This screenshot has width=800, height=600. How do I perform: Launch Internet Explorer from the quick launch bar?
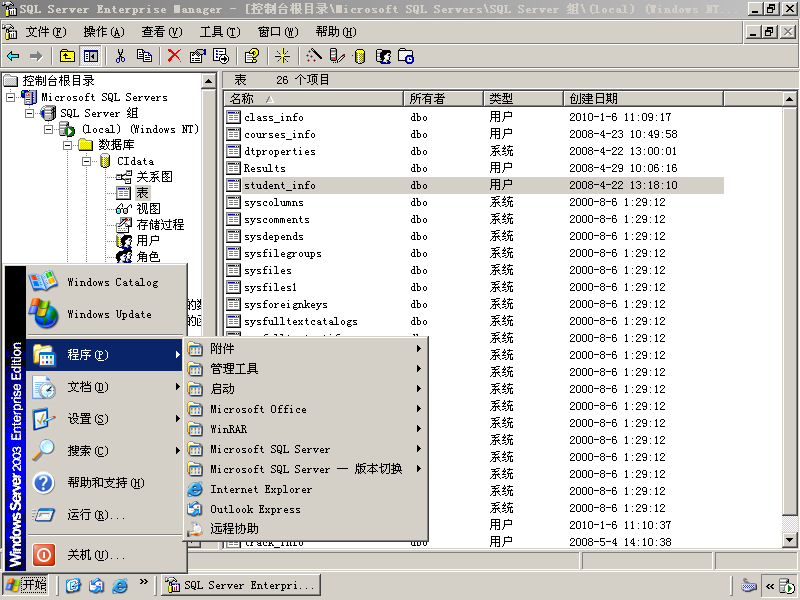pos(120,585)
